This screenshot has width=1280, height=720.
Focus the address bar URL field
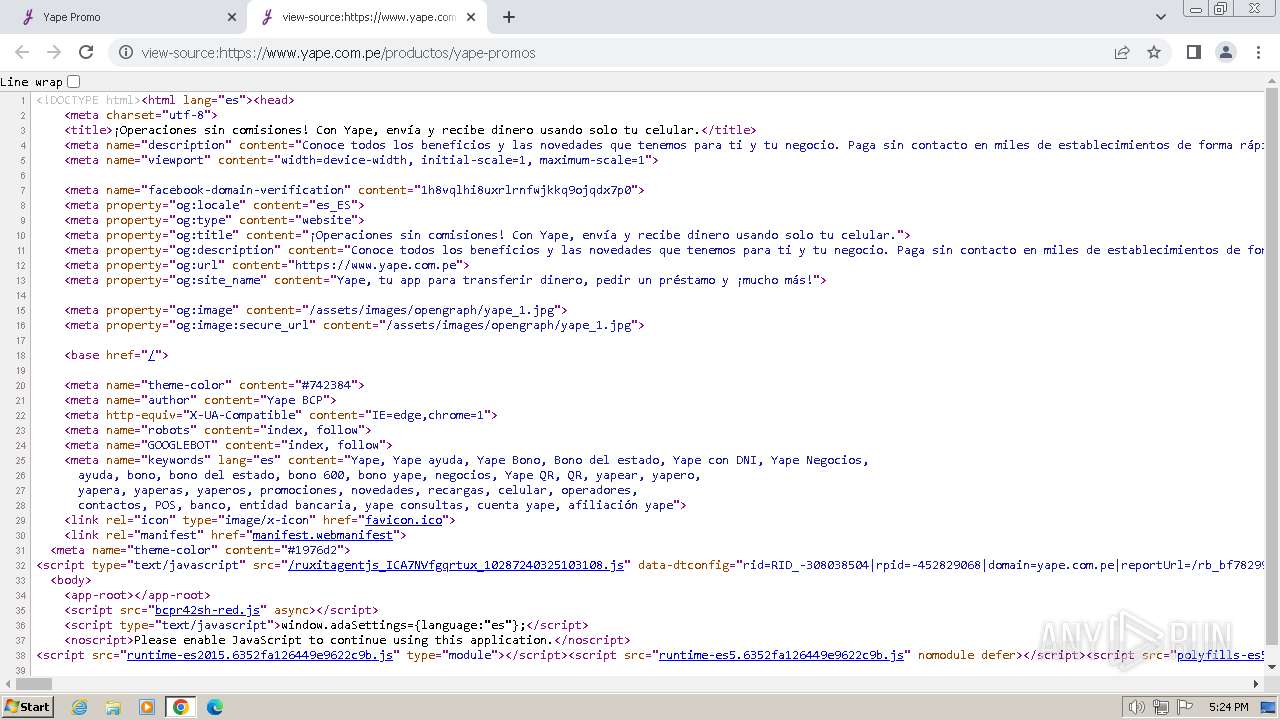click(x=620, y=53)
